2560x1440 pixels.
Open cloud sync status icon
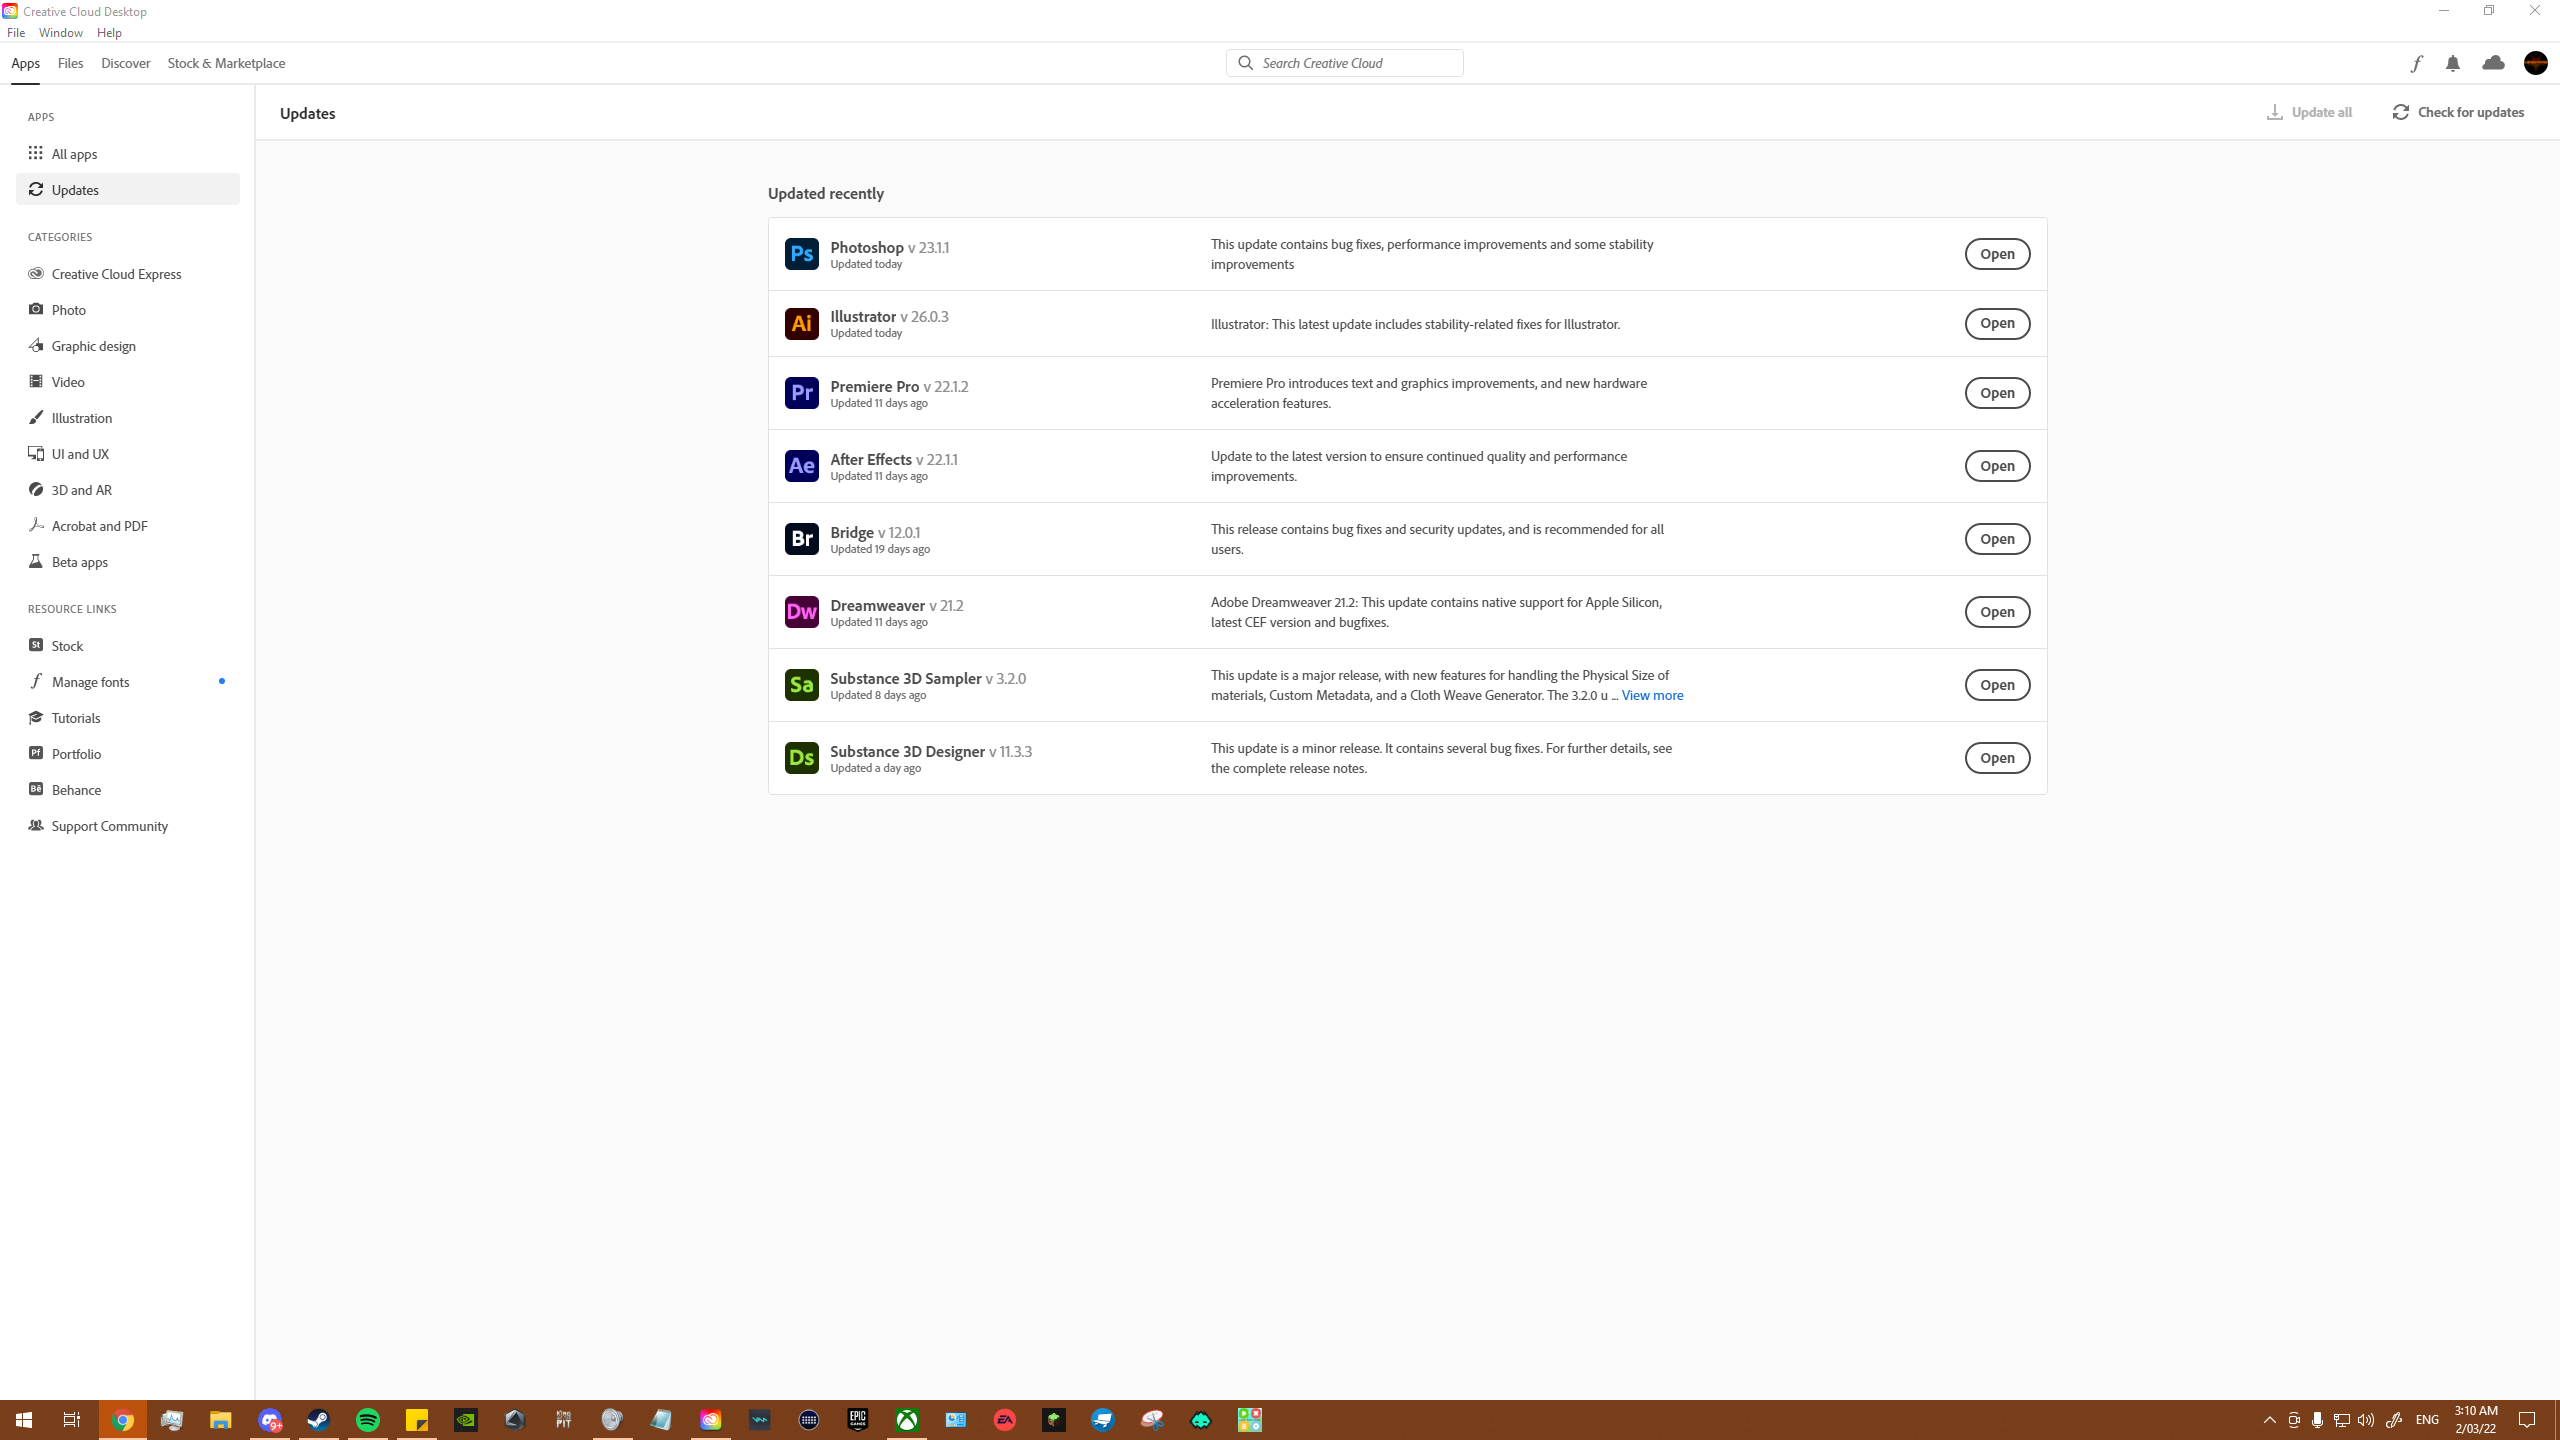pos(2493,63)
